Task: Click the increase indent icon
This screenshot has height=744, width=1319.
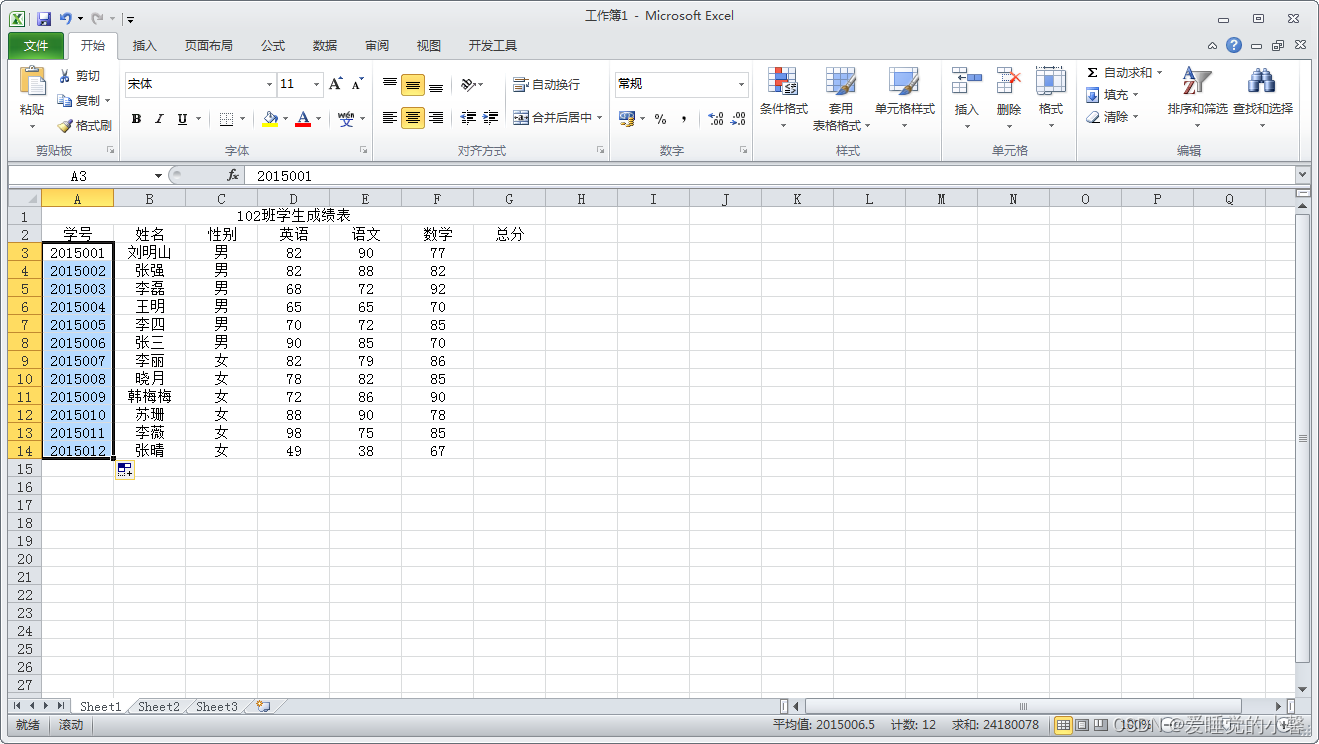Action: pyautogui.click(x=490, y=118)
